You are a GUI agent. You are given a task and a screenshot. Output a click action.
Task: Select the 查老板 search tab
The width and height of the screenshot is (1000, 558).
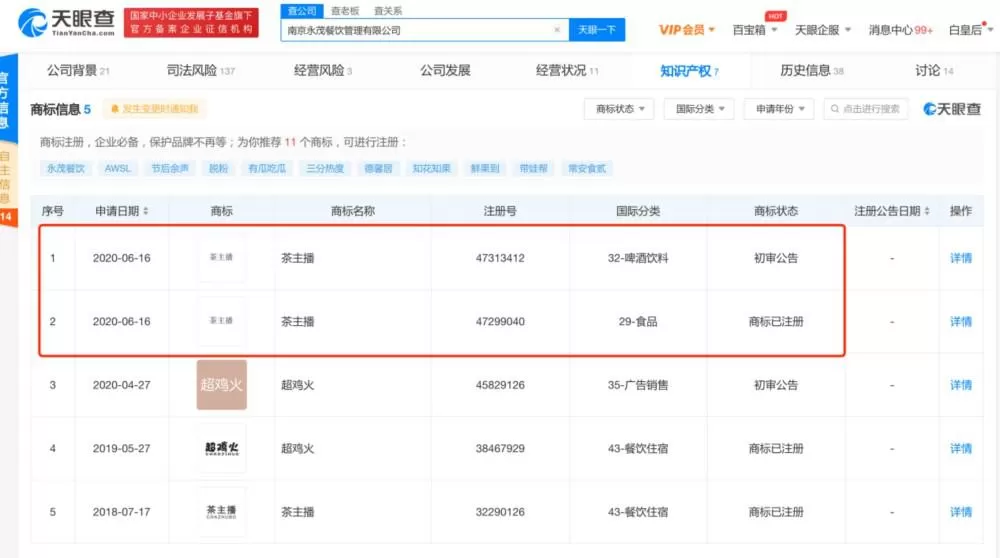[x=345, y=11]
